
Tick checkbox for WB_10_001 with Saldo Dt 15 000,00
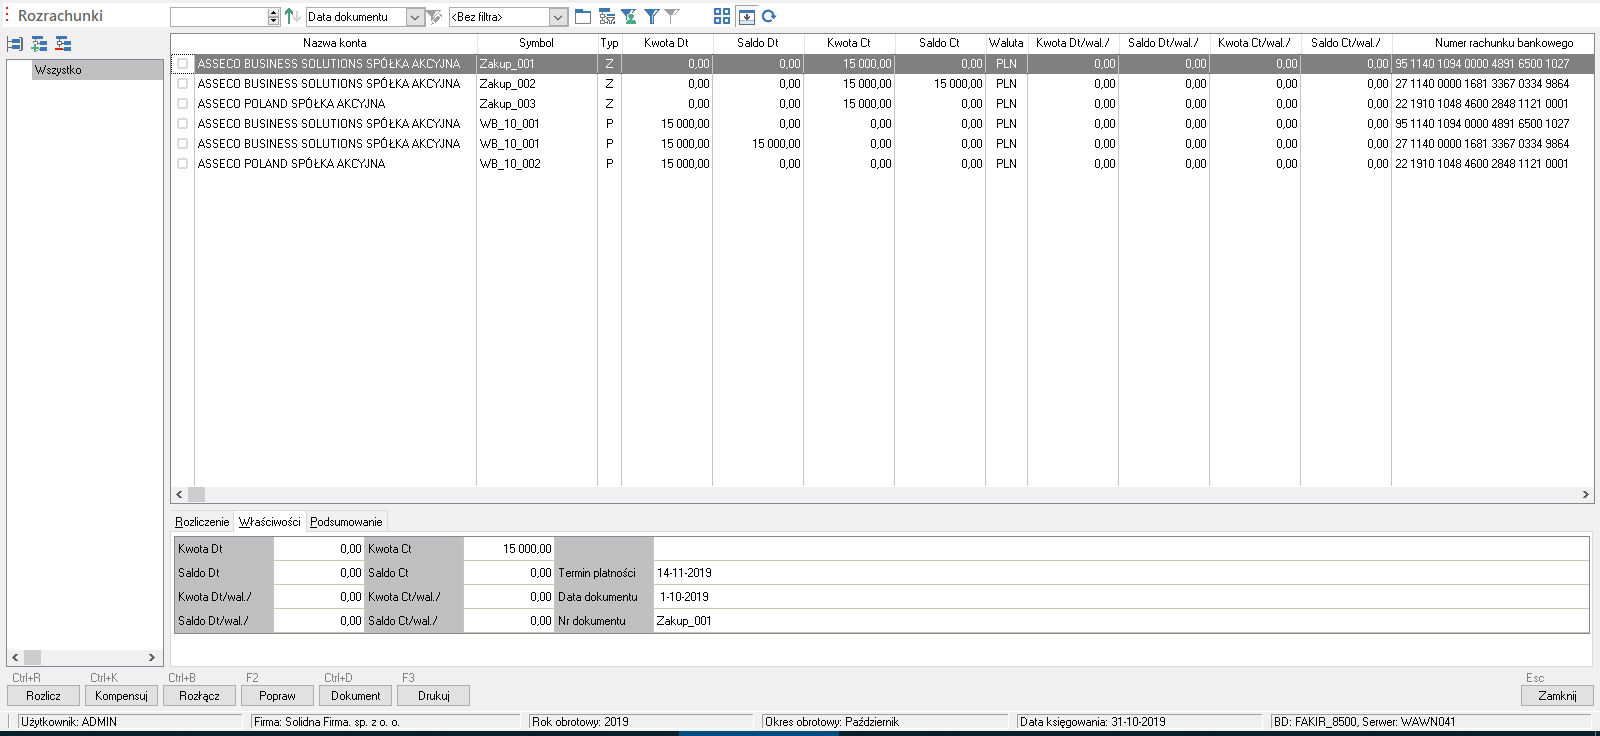point(183,143)
